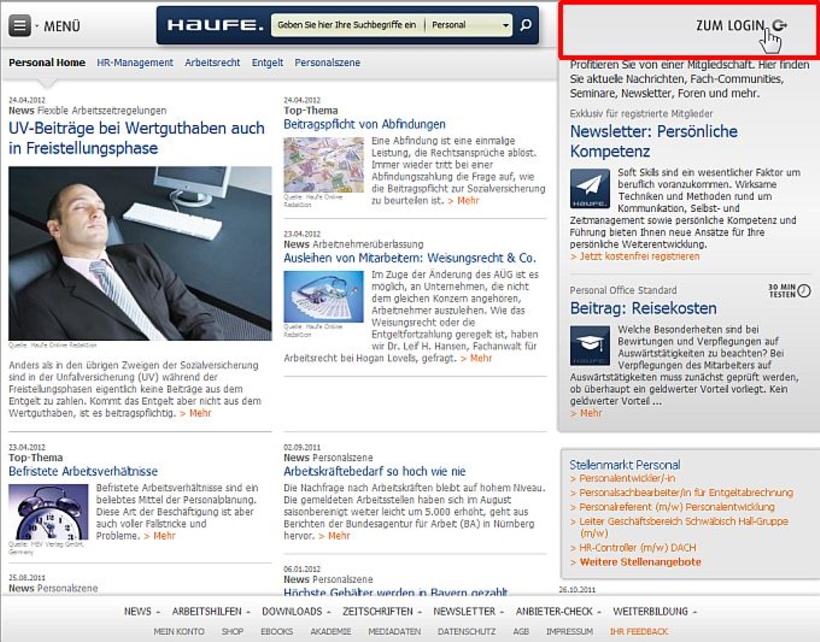Open the Arbeitsrecht navigation tab
The height and width of the screenshot is (642, 820).
(207, 62)
